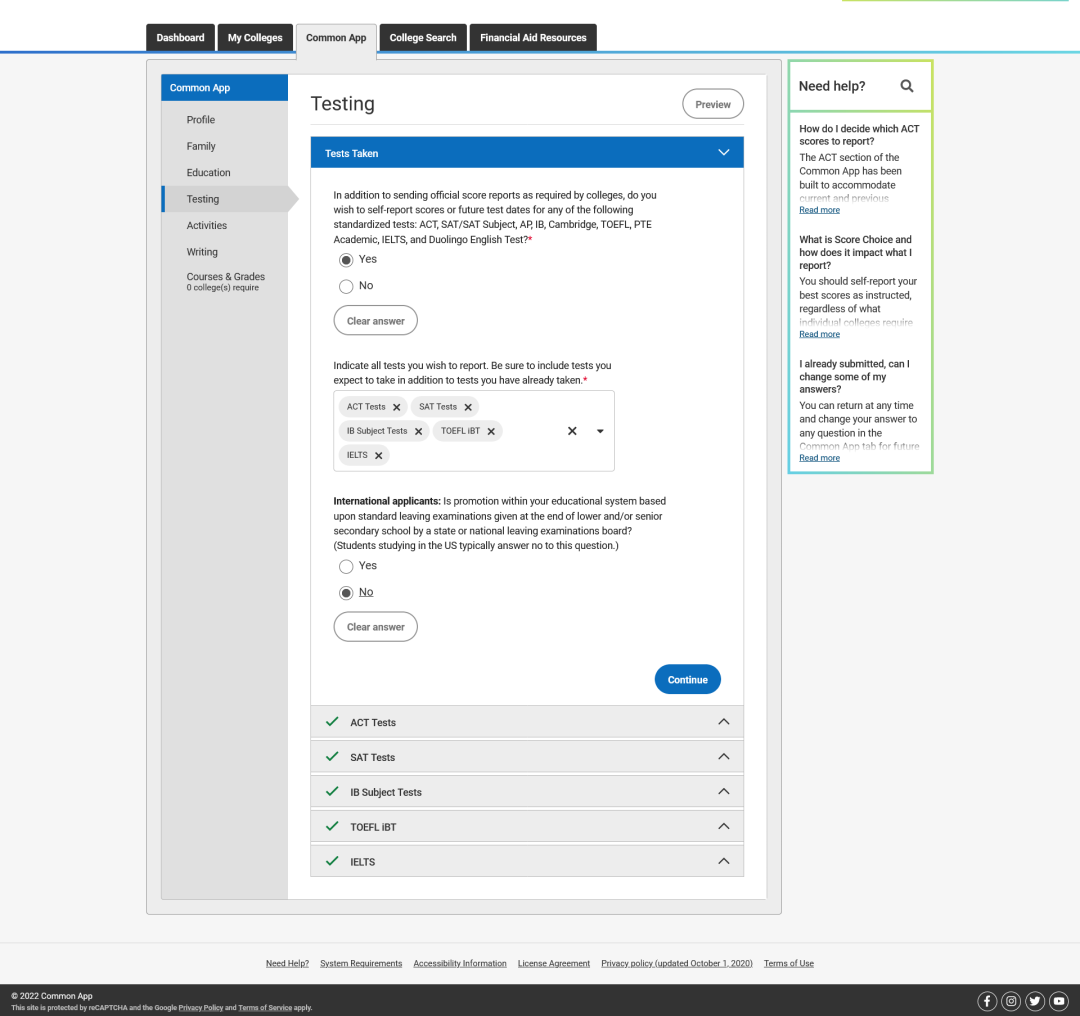Screen dimensions: 1080x1016
Task: Expand the SAT Tests section chevron
Action: click(724, 756)
